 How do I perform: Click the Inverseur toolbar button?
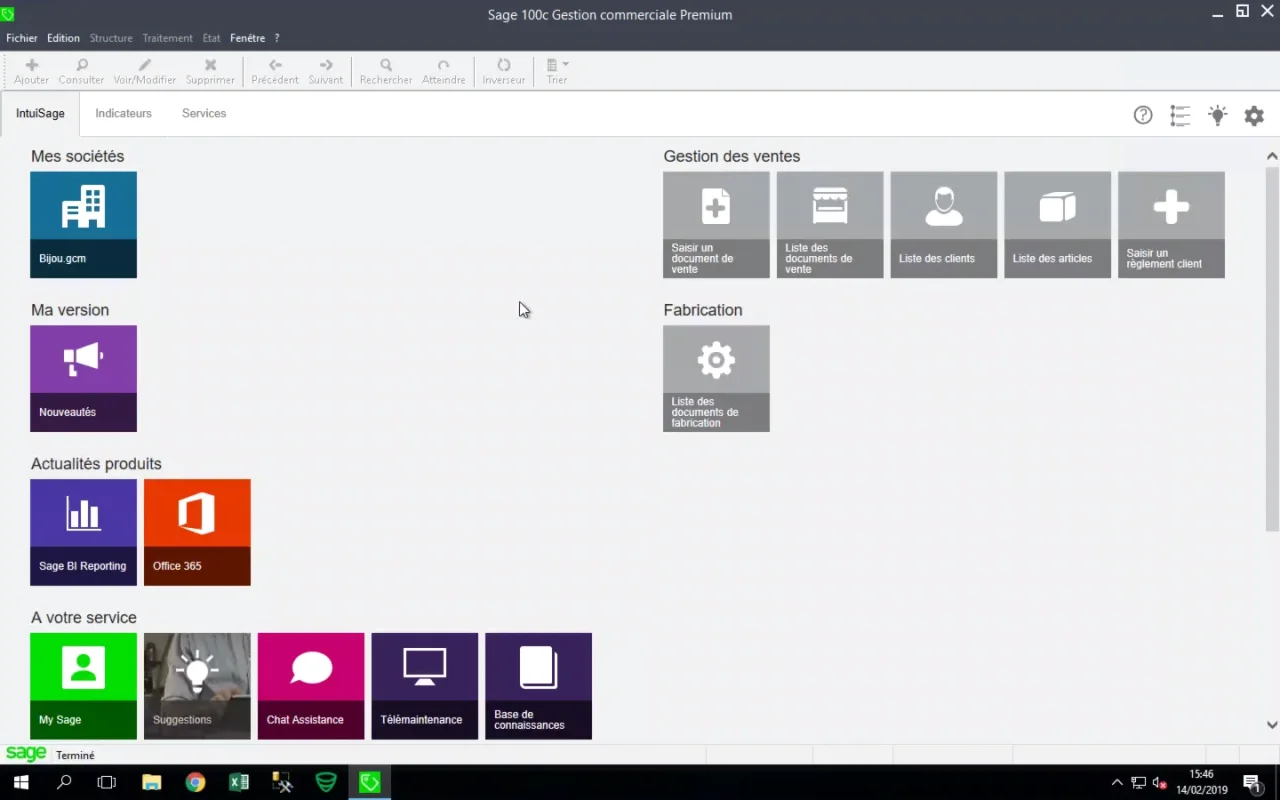[504, 71]
